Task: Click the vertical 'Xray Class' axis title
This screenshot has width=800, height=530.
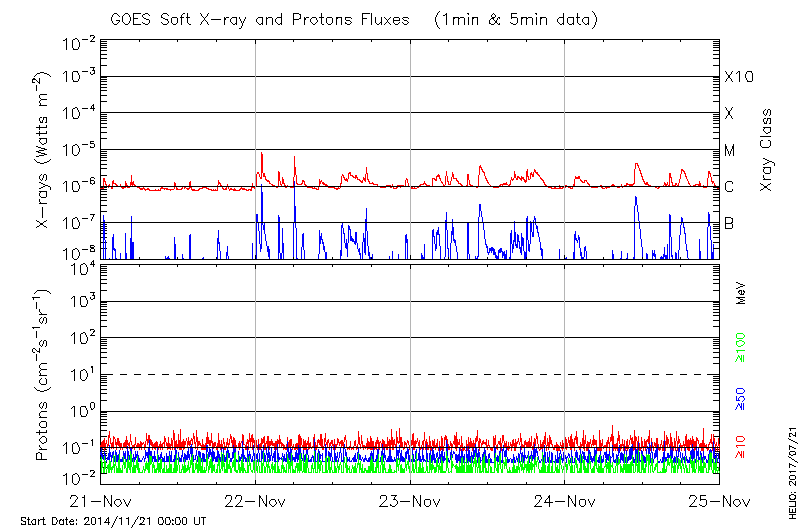Action: pyautogui.click(x=767, y=150)
